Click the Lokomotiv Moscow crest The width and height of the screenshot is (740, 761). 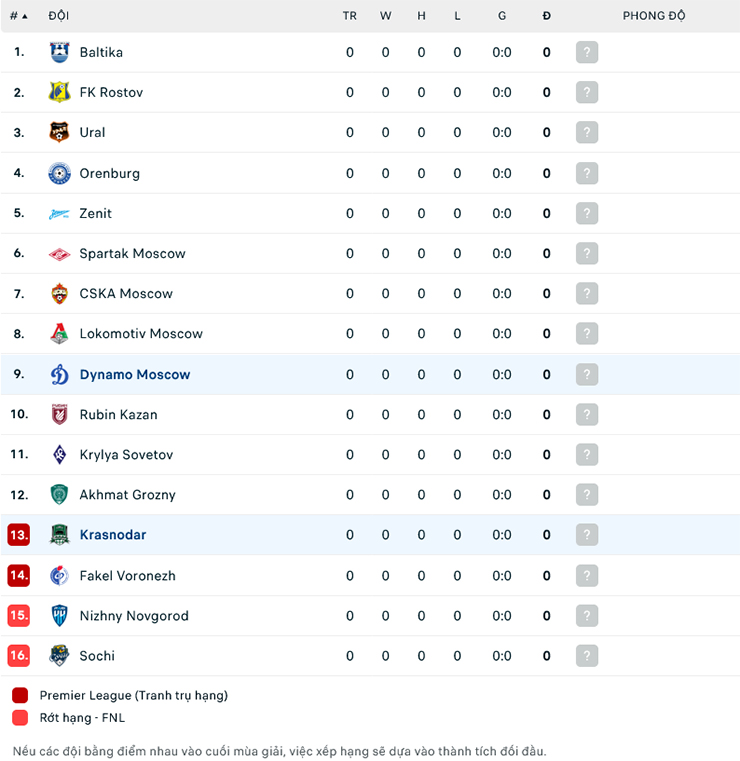click(x=60, y=334)
